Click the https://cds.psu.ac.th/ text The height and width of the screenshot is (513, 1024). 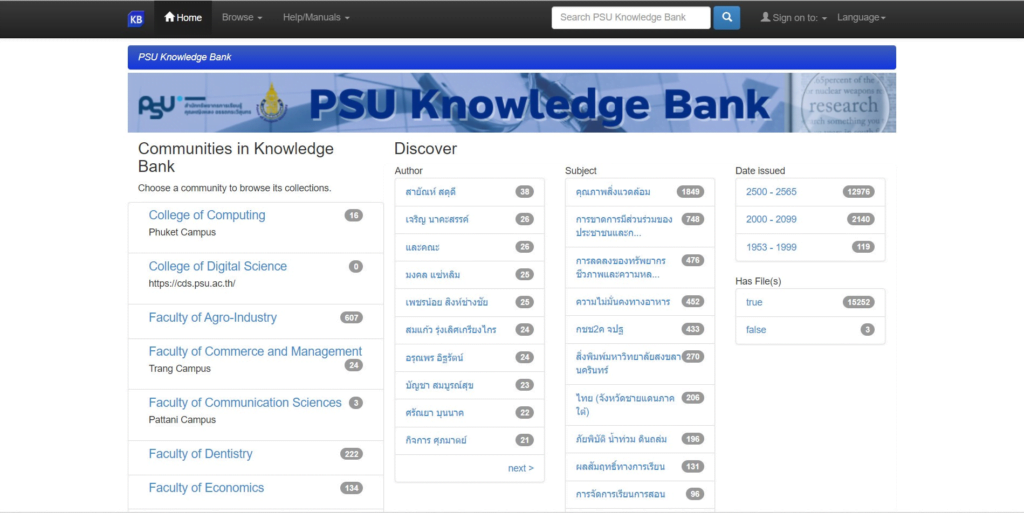(192, 283)
